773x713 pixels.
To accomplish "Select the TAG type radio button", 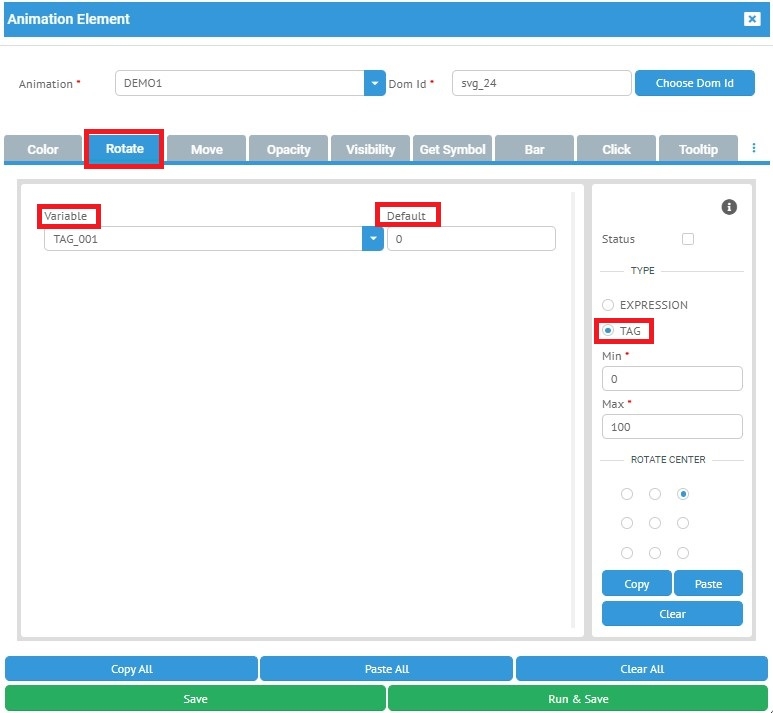I will coord(608,331).
